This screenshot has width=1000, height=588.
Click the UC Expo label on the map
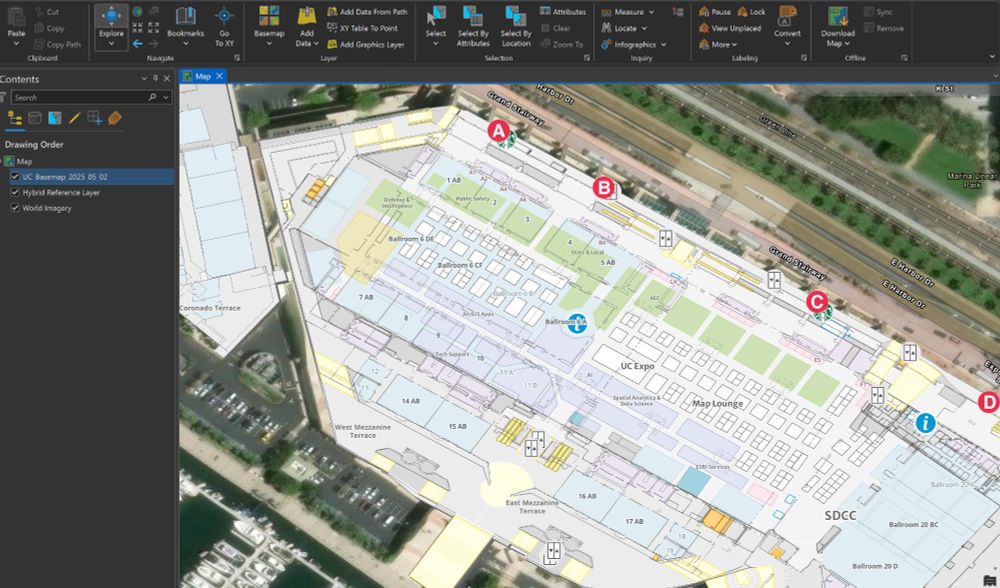[638, 366]
